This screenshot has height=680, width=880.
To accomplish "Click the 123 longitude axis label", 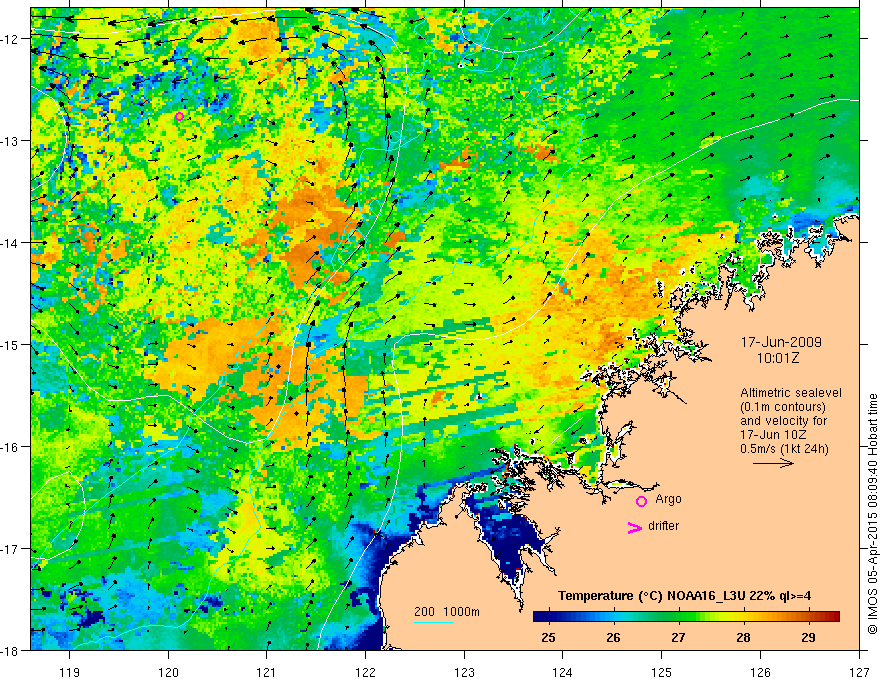I will coord(464,672).
